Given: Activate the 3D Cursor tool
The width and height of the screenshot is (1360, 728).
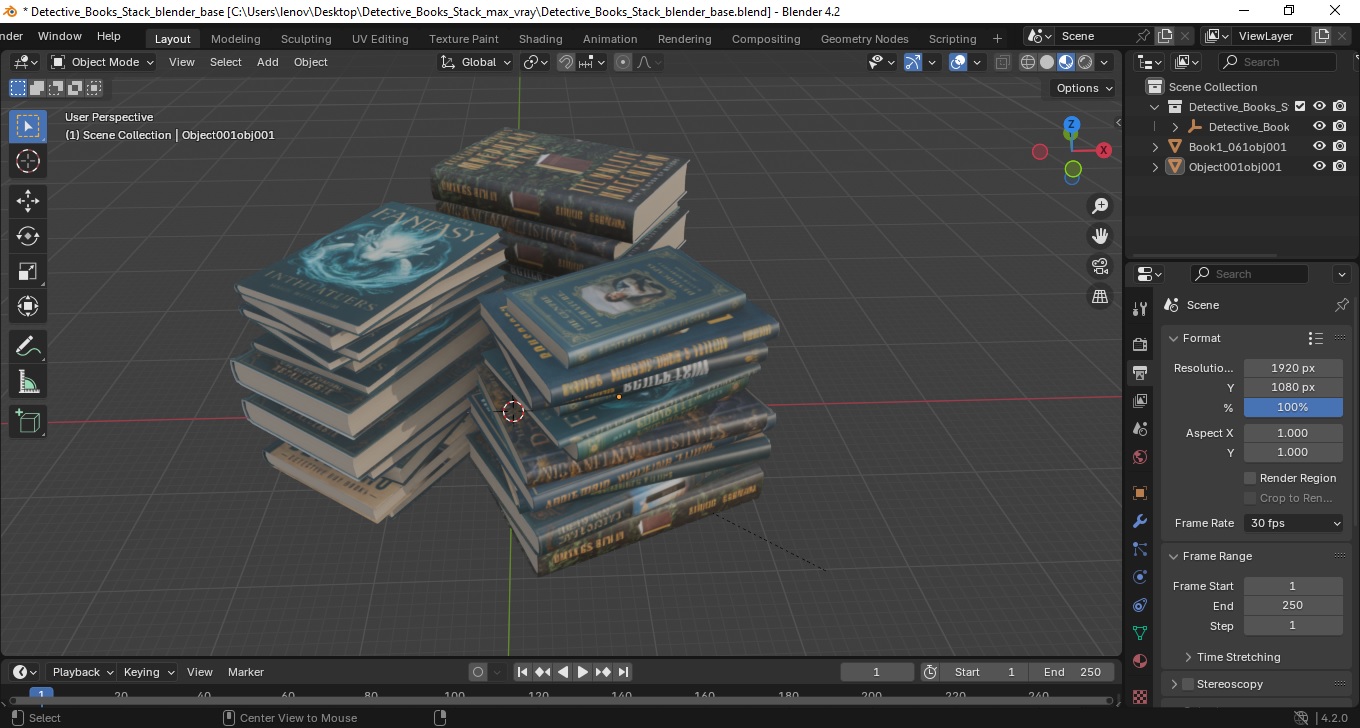Looking at the screenshot, I should 28,161.
